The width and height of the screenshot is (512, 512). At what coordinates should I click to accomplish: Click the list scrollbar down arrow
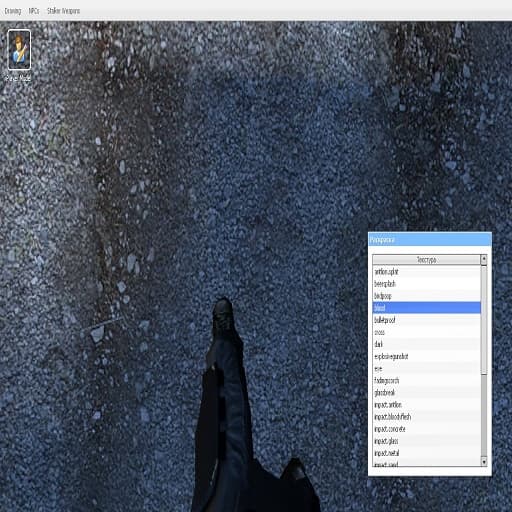[x=484, y=461]
